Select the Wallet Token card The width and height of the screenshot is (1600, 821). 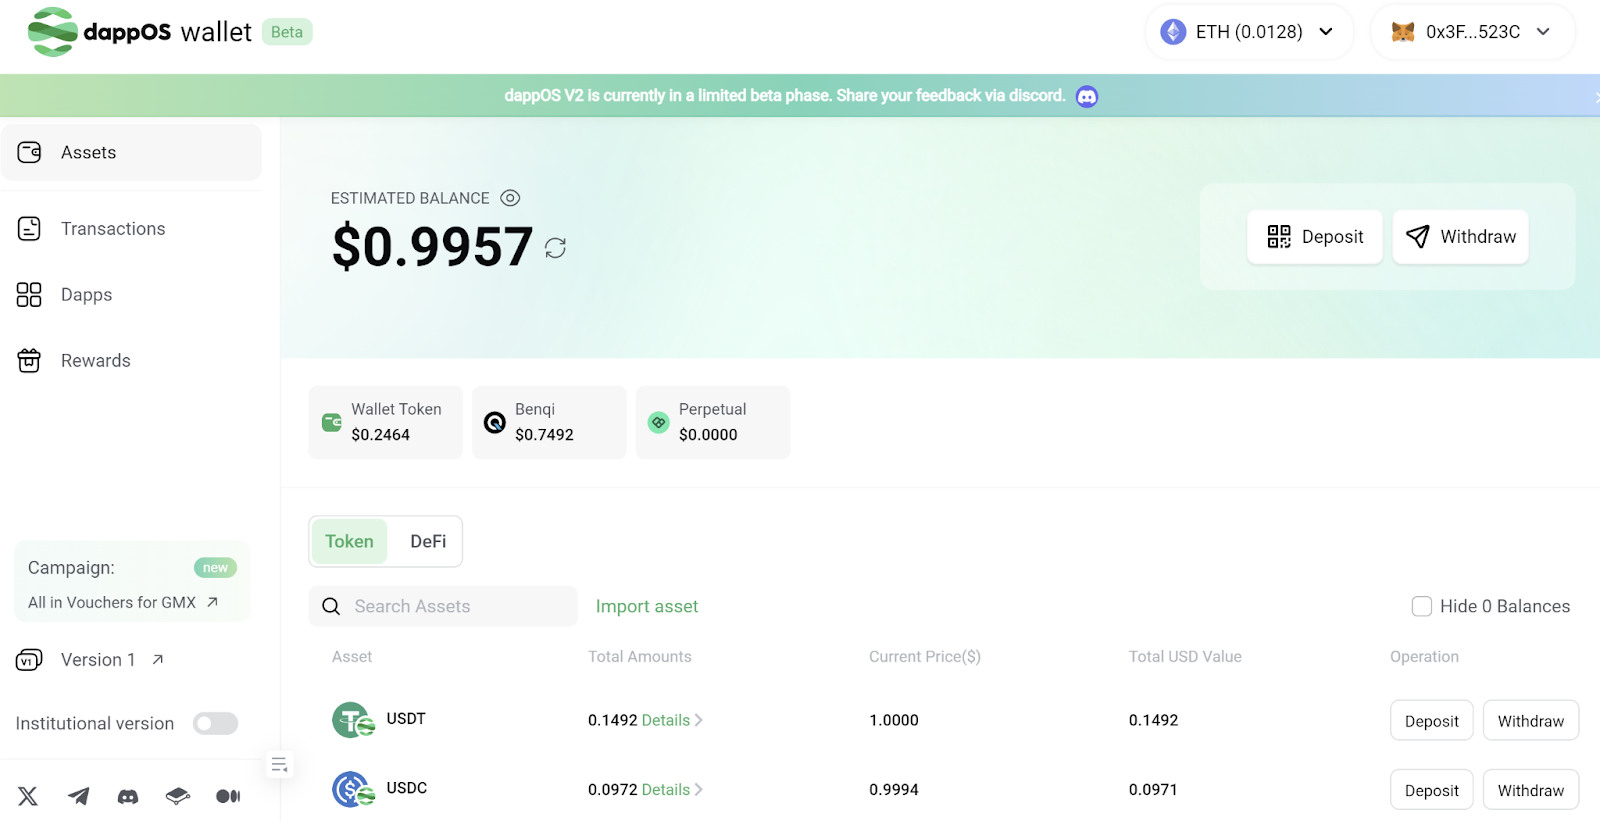[x=385, y=422]
